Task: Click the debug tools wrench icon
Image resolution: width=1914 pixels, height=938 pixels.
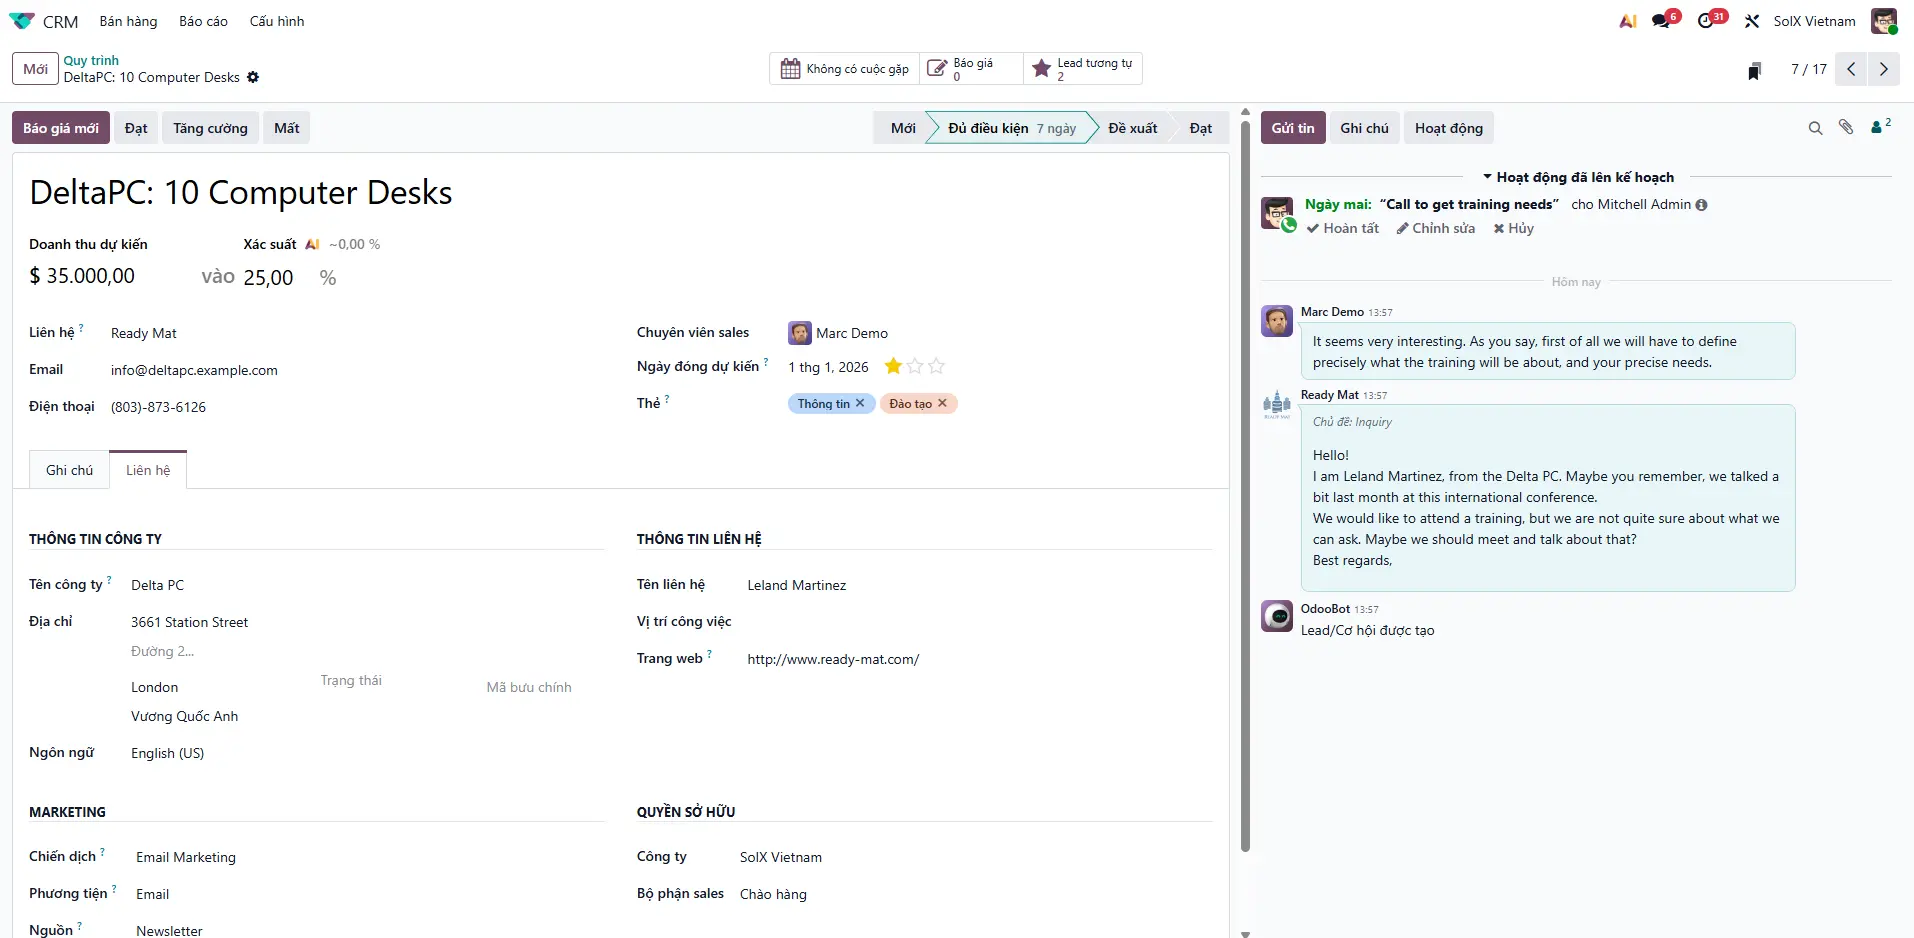Action: pyautogui.click(x=1752, y=21)
